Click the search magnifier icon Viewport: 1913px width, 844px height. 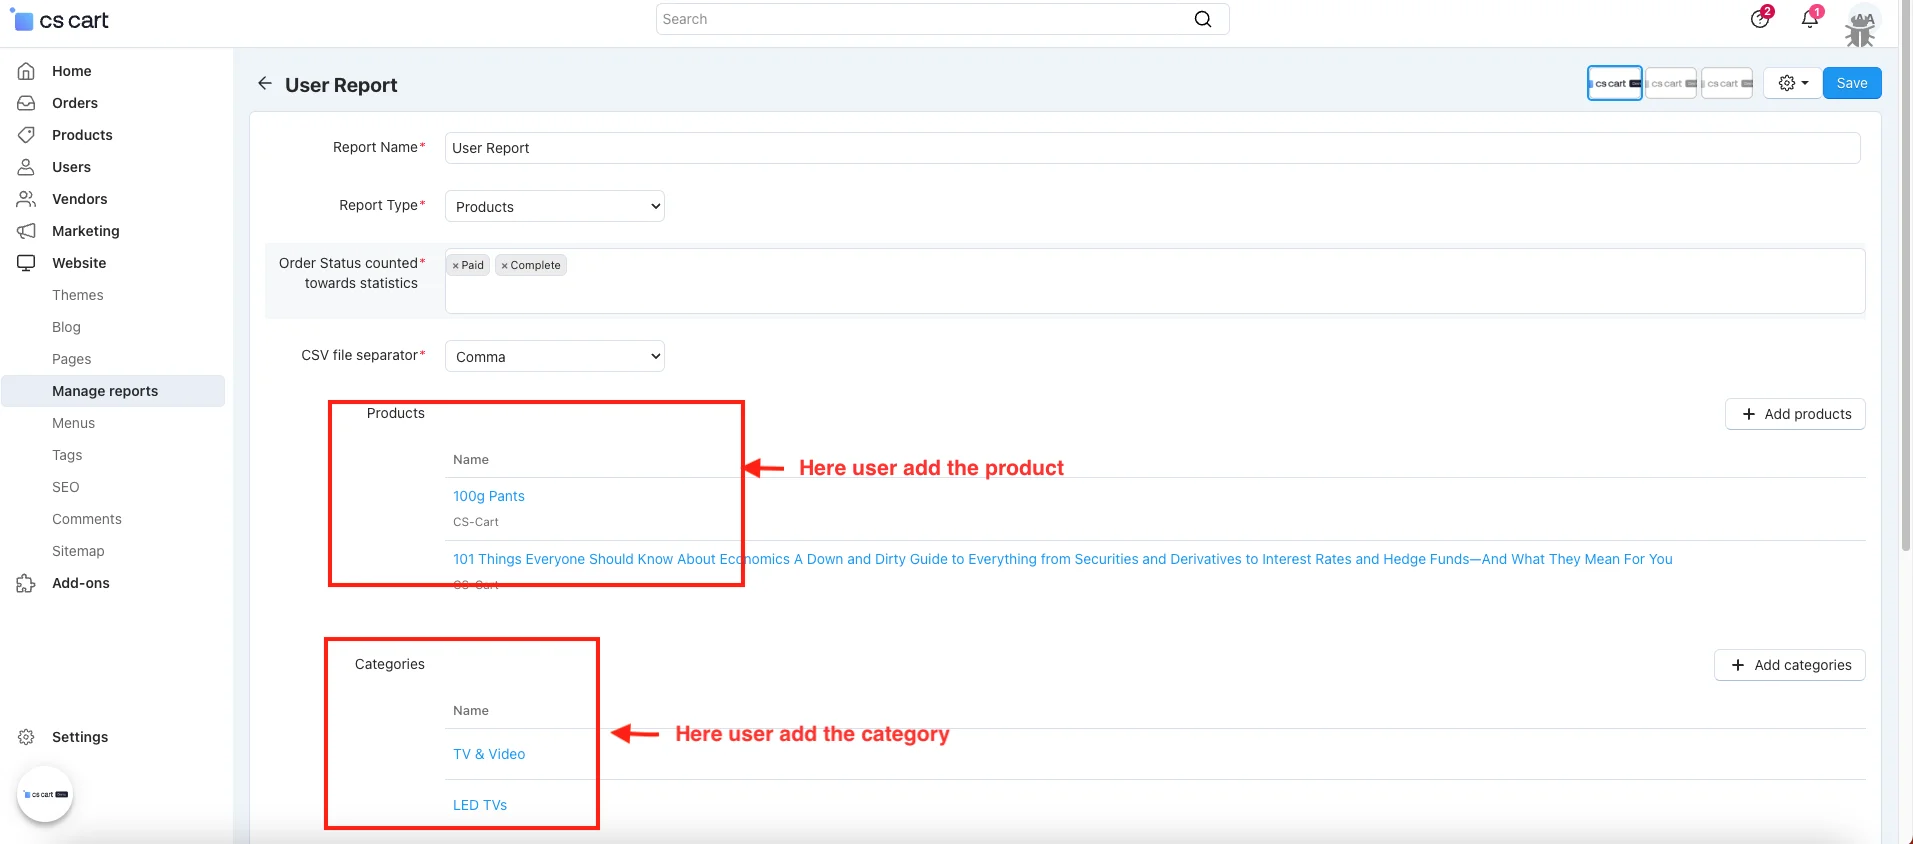[1203, 19]
